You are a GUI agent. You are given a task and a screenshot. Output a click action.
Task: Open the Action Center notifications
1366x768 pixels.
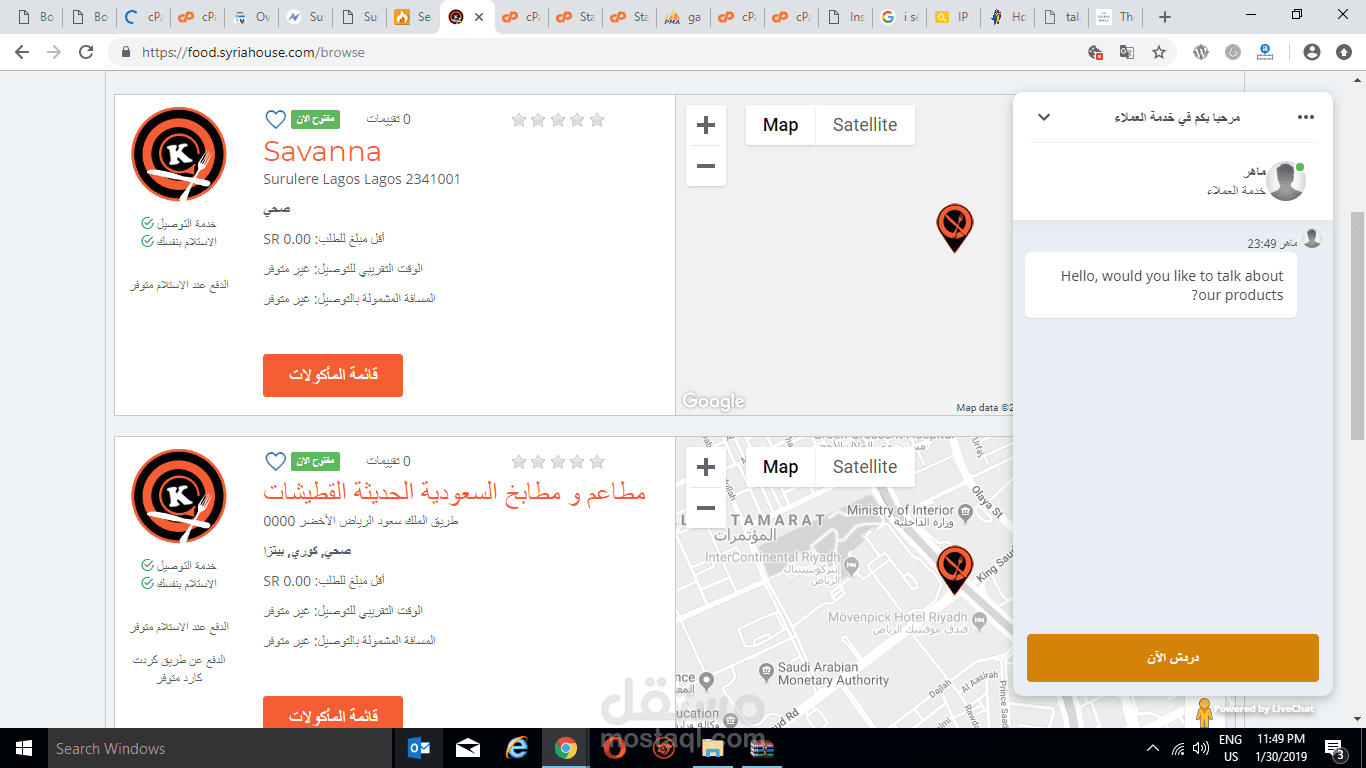(1334, 748)
